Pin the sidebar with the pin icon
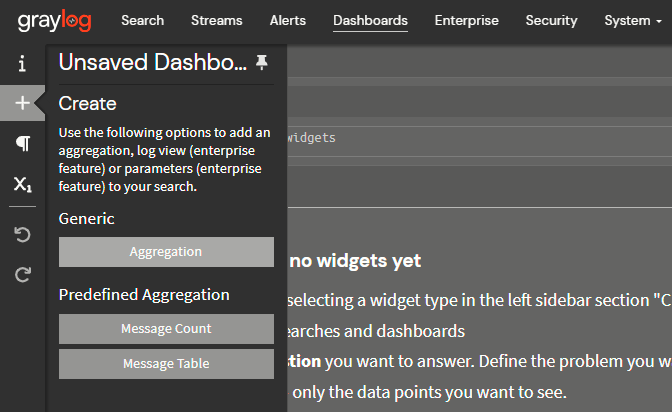672x412 pixels. [x=262, y=63]
